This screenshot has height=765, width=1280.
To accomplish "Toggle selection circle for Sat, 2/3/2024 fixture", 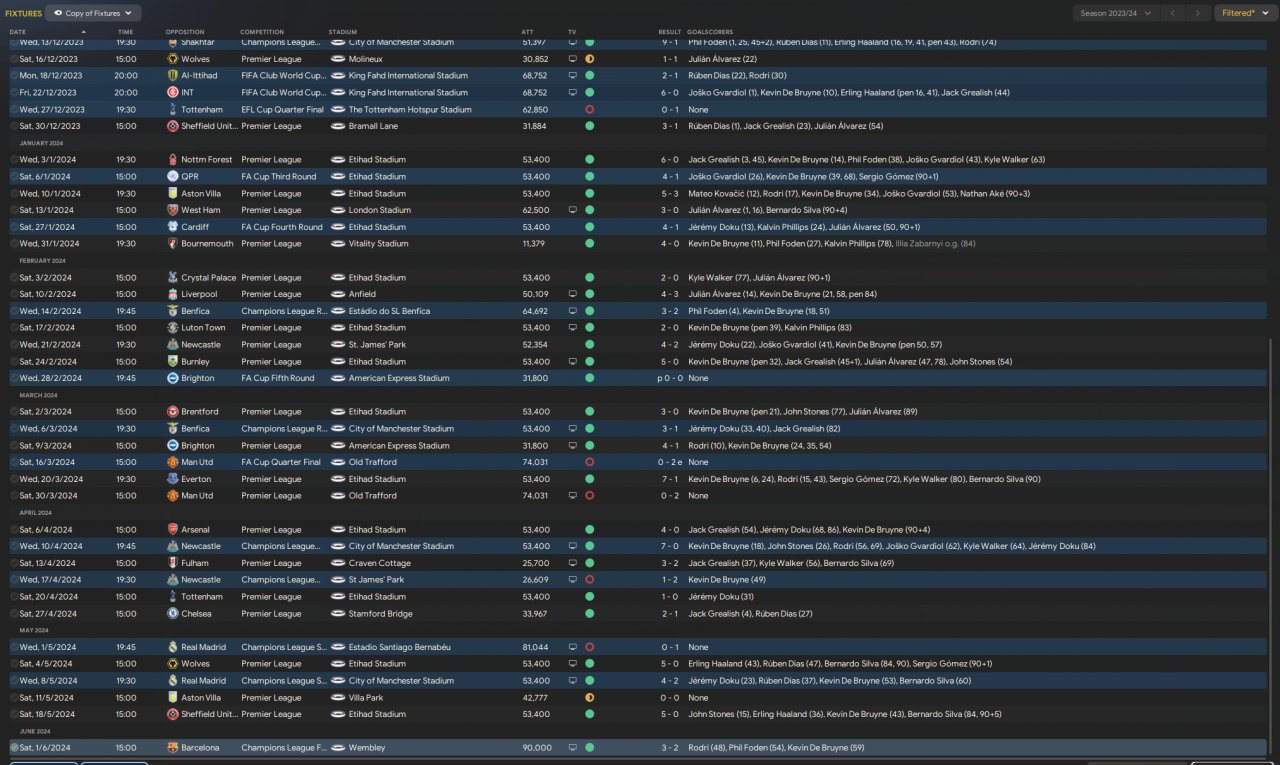I will [x=14, y=412].
